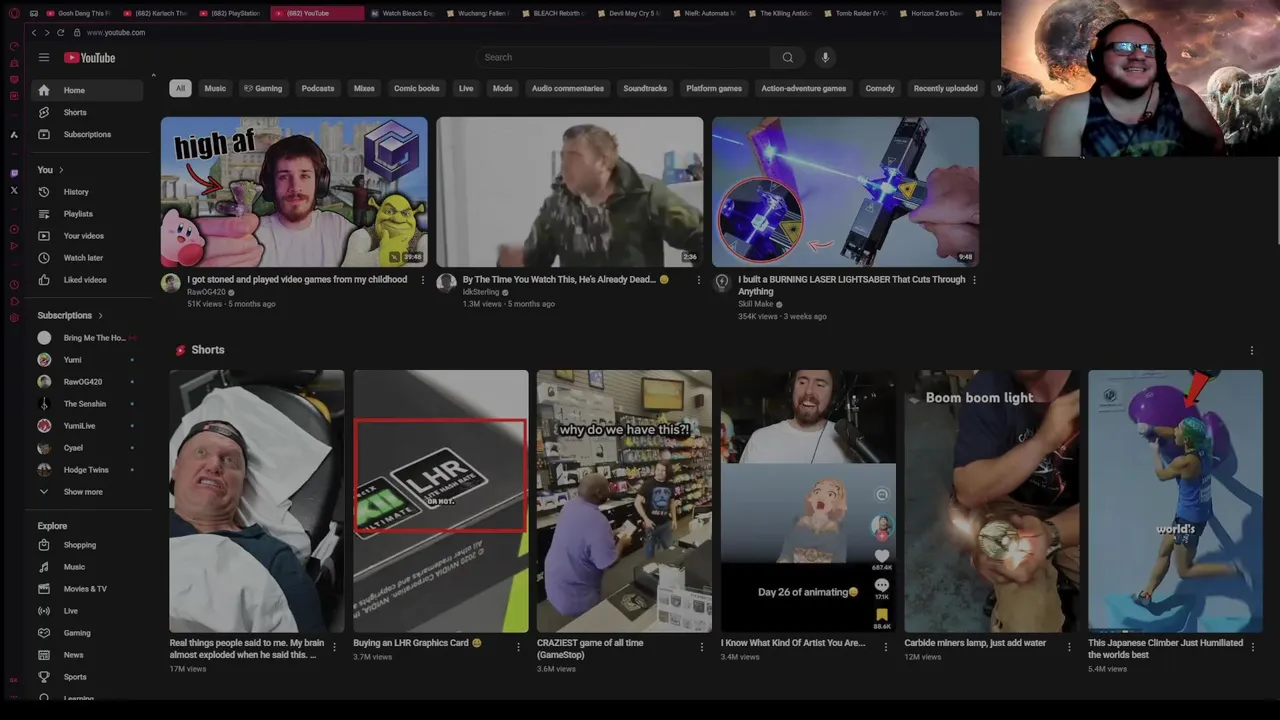Open options for the CRAZIEST game GameStop short
Image resolution: width=1280 pixels, height=720 pixels.
point(701,647)
